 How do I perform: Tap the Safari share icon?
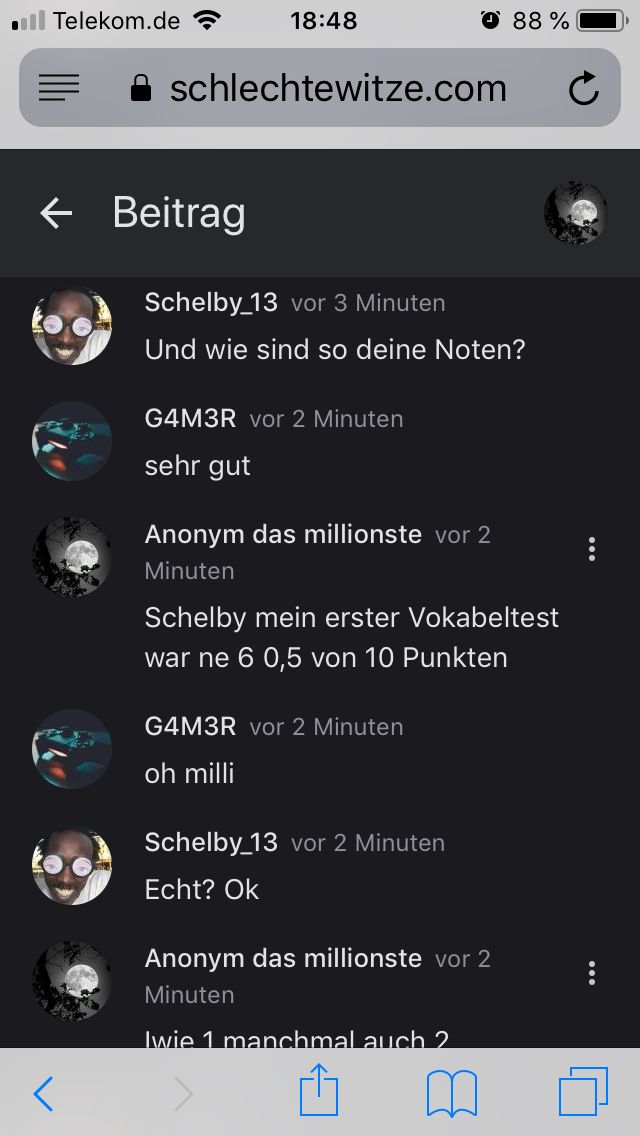319,1090
